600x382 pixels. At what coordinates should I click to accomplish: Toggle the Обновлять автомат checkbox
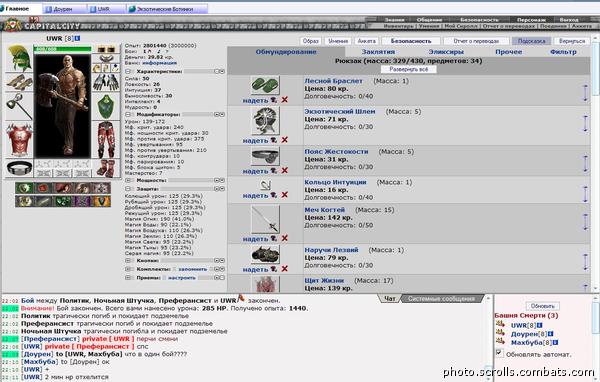pos(499,353)
